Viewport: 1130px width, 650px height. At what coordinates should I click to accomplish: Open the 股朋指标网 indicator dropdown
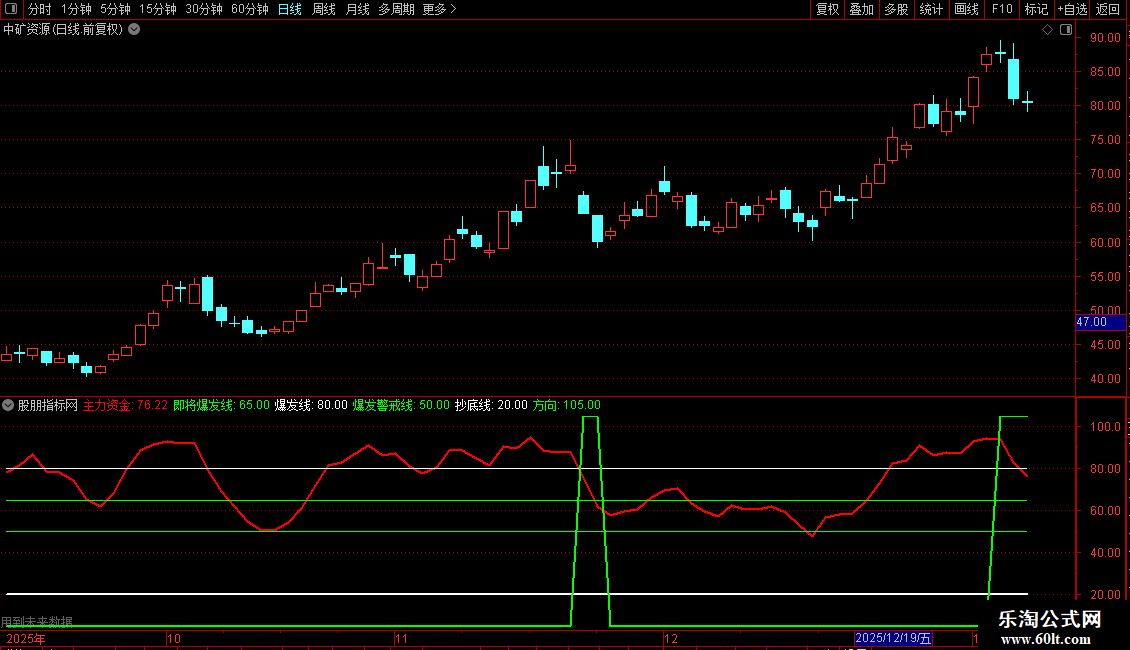pos(8,405)
